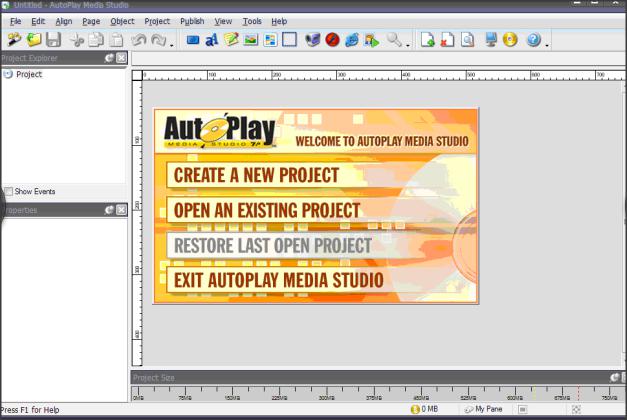Image resolution: width=627 pixels, height=420 pixels.
Task: Open toolbar options arrow after zoom icon
Action: click(x=408, y=45)
